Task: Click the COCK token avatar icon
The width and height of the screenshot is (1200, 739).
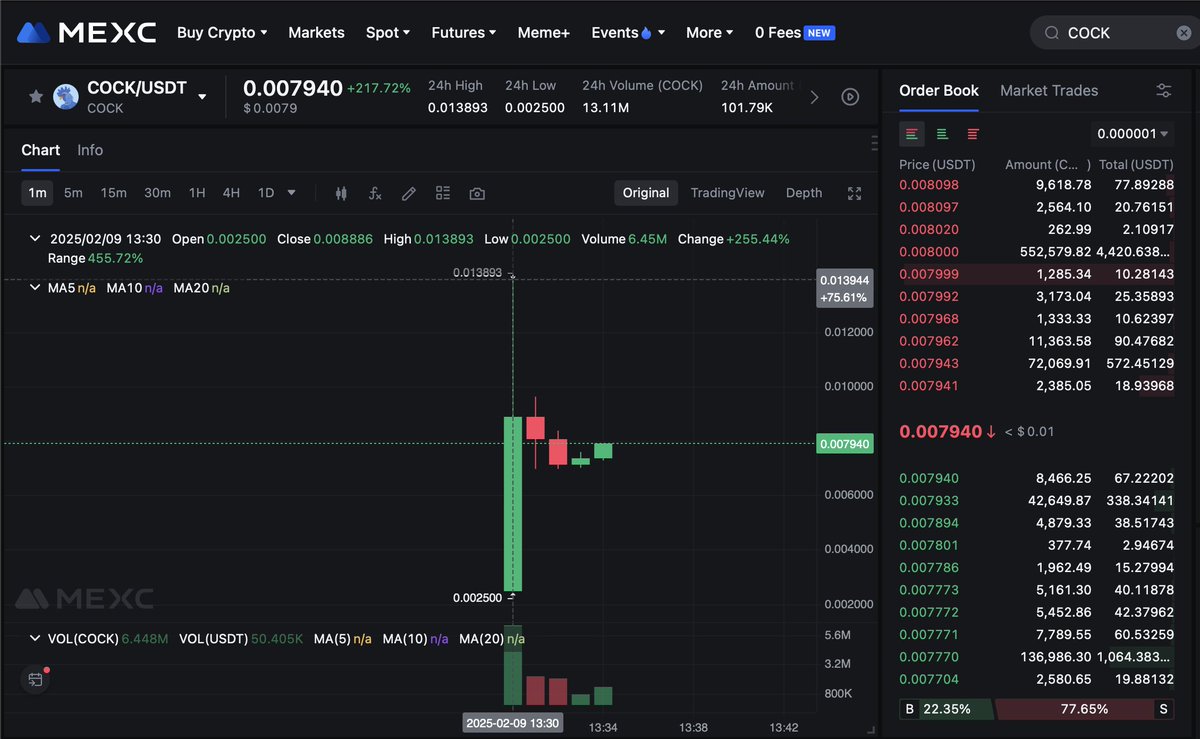Action: [66, 97]
